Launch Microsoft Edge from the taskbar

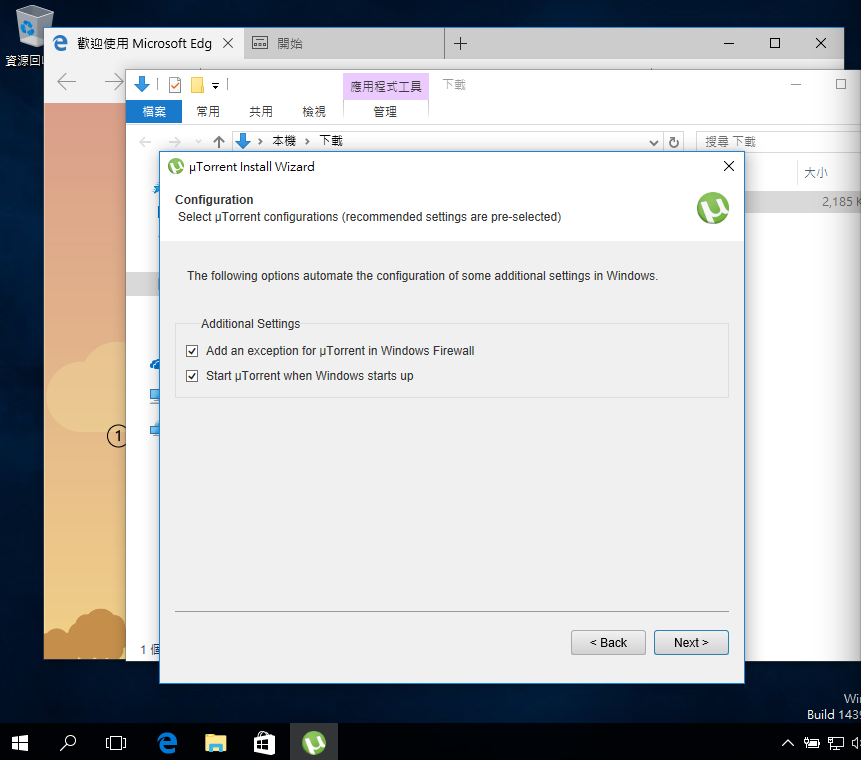pos(167,743)
